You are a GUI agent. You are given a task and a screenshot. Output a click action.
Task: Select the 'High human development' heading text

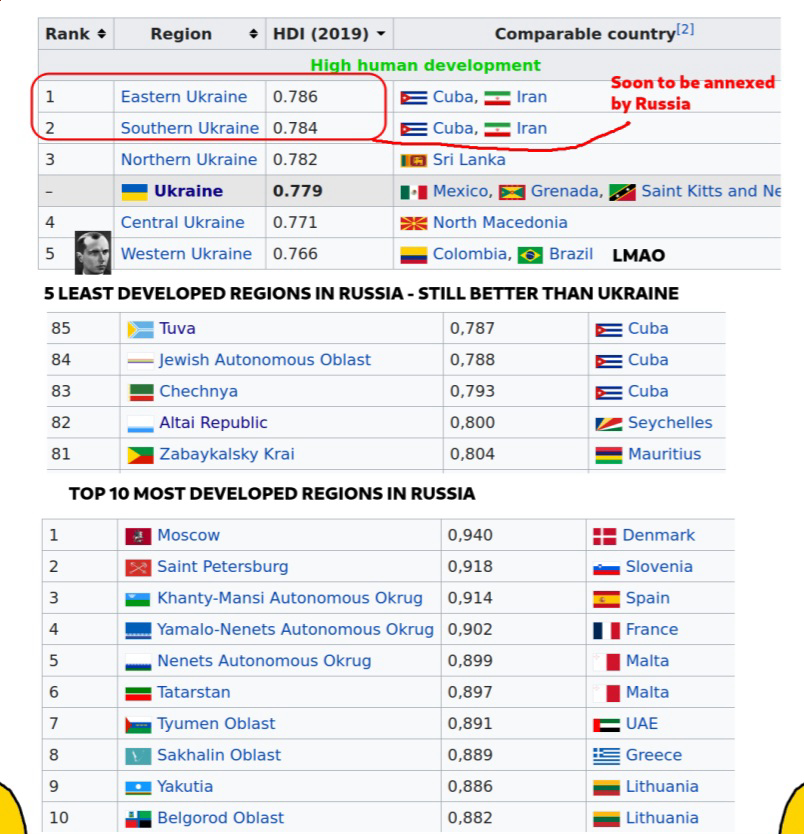(425, 65)
